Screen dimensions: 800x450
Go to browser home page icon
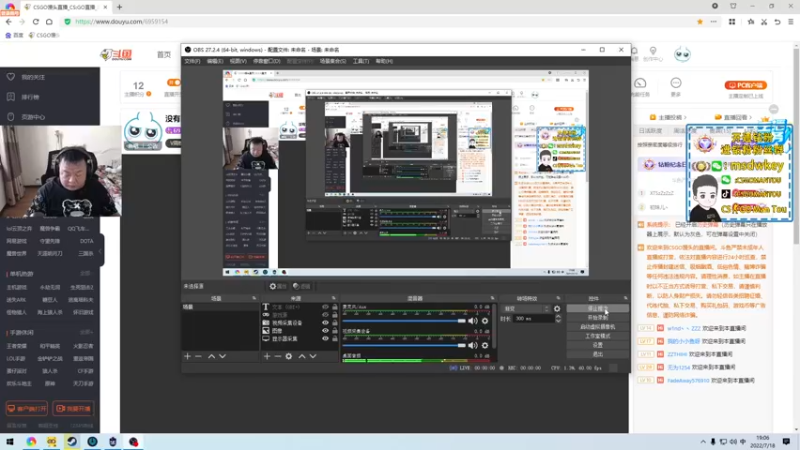[49, 21]
